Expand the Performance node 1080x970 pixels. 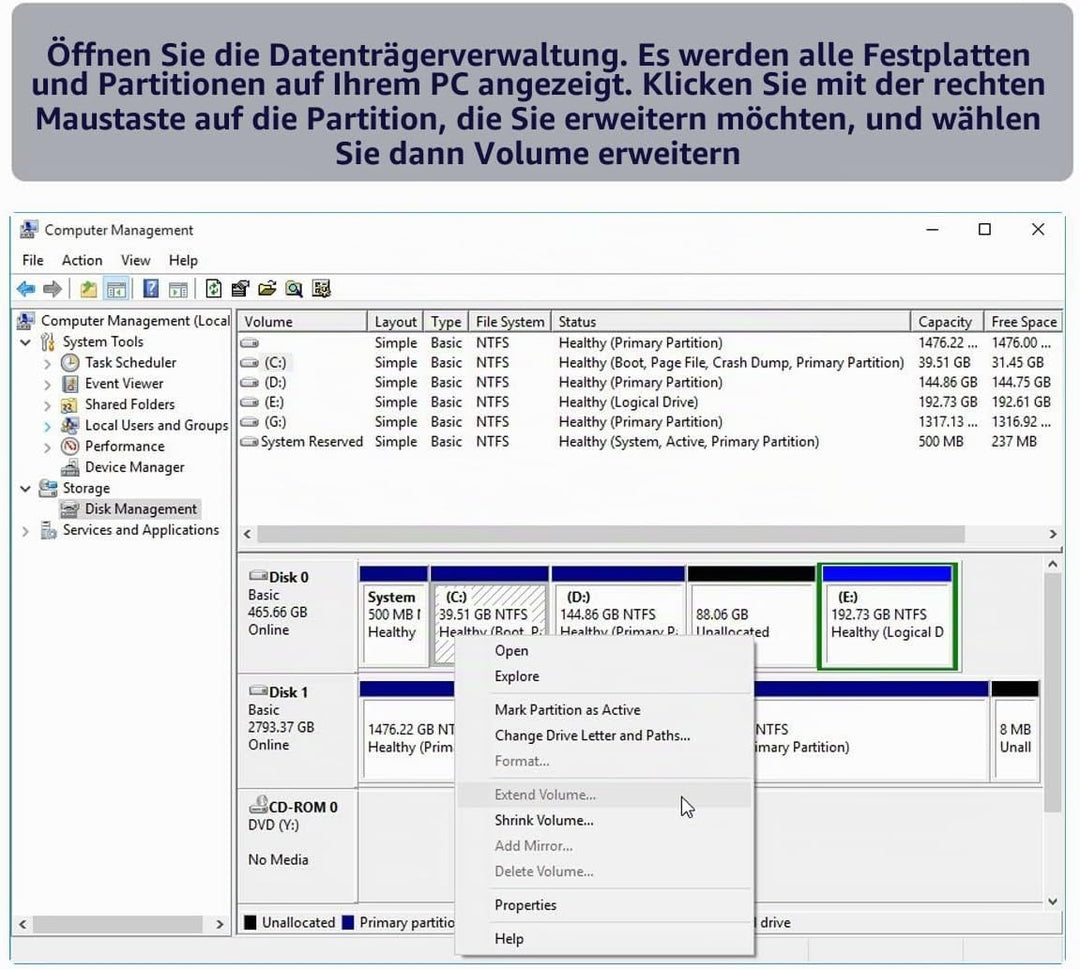[48, 446]
